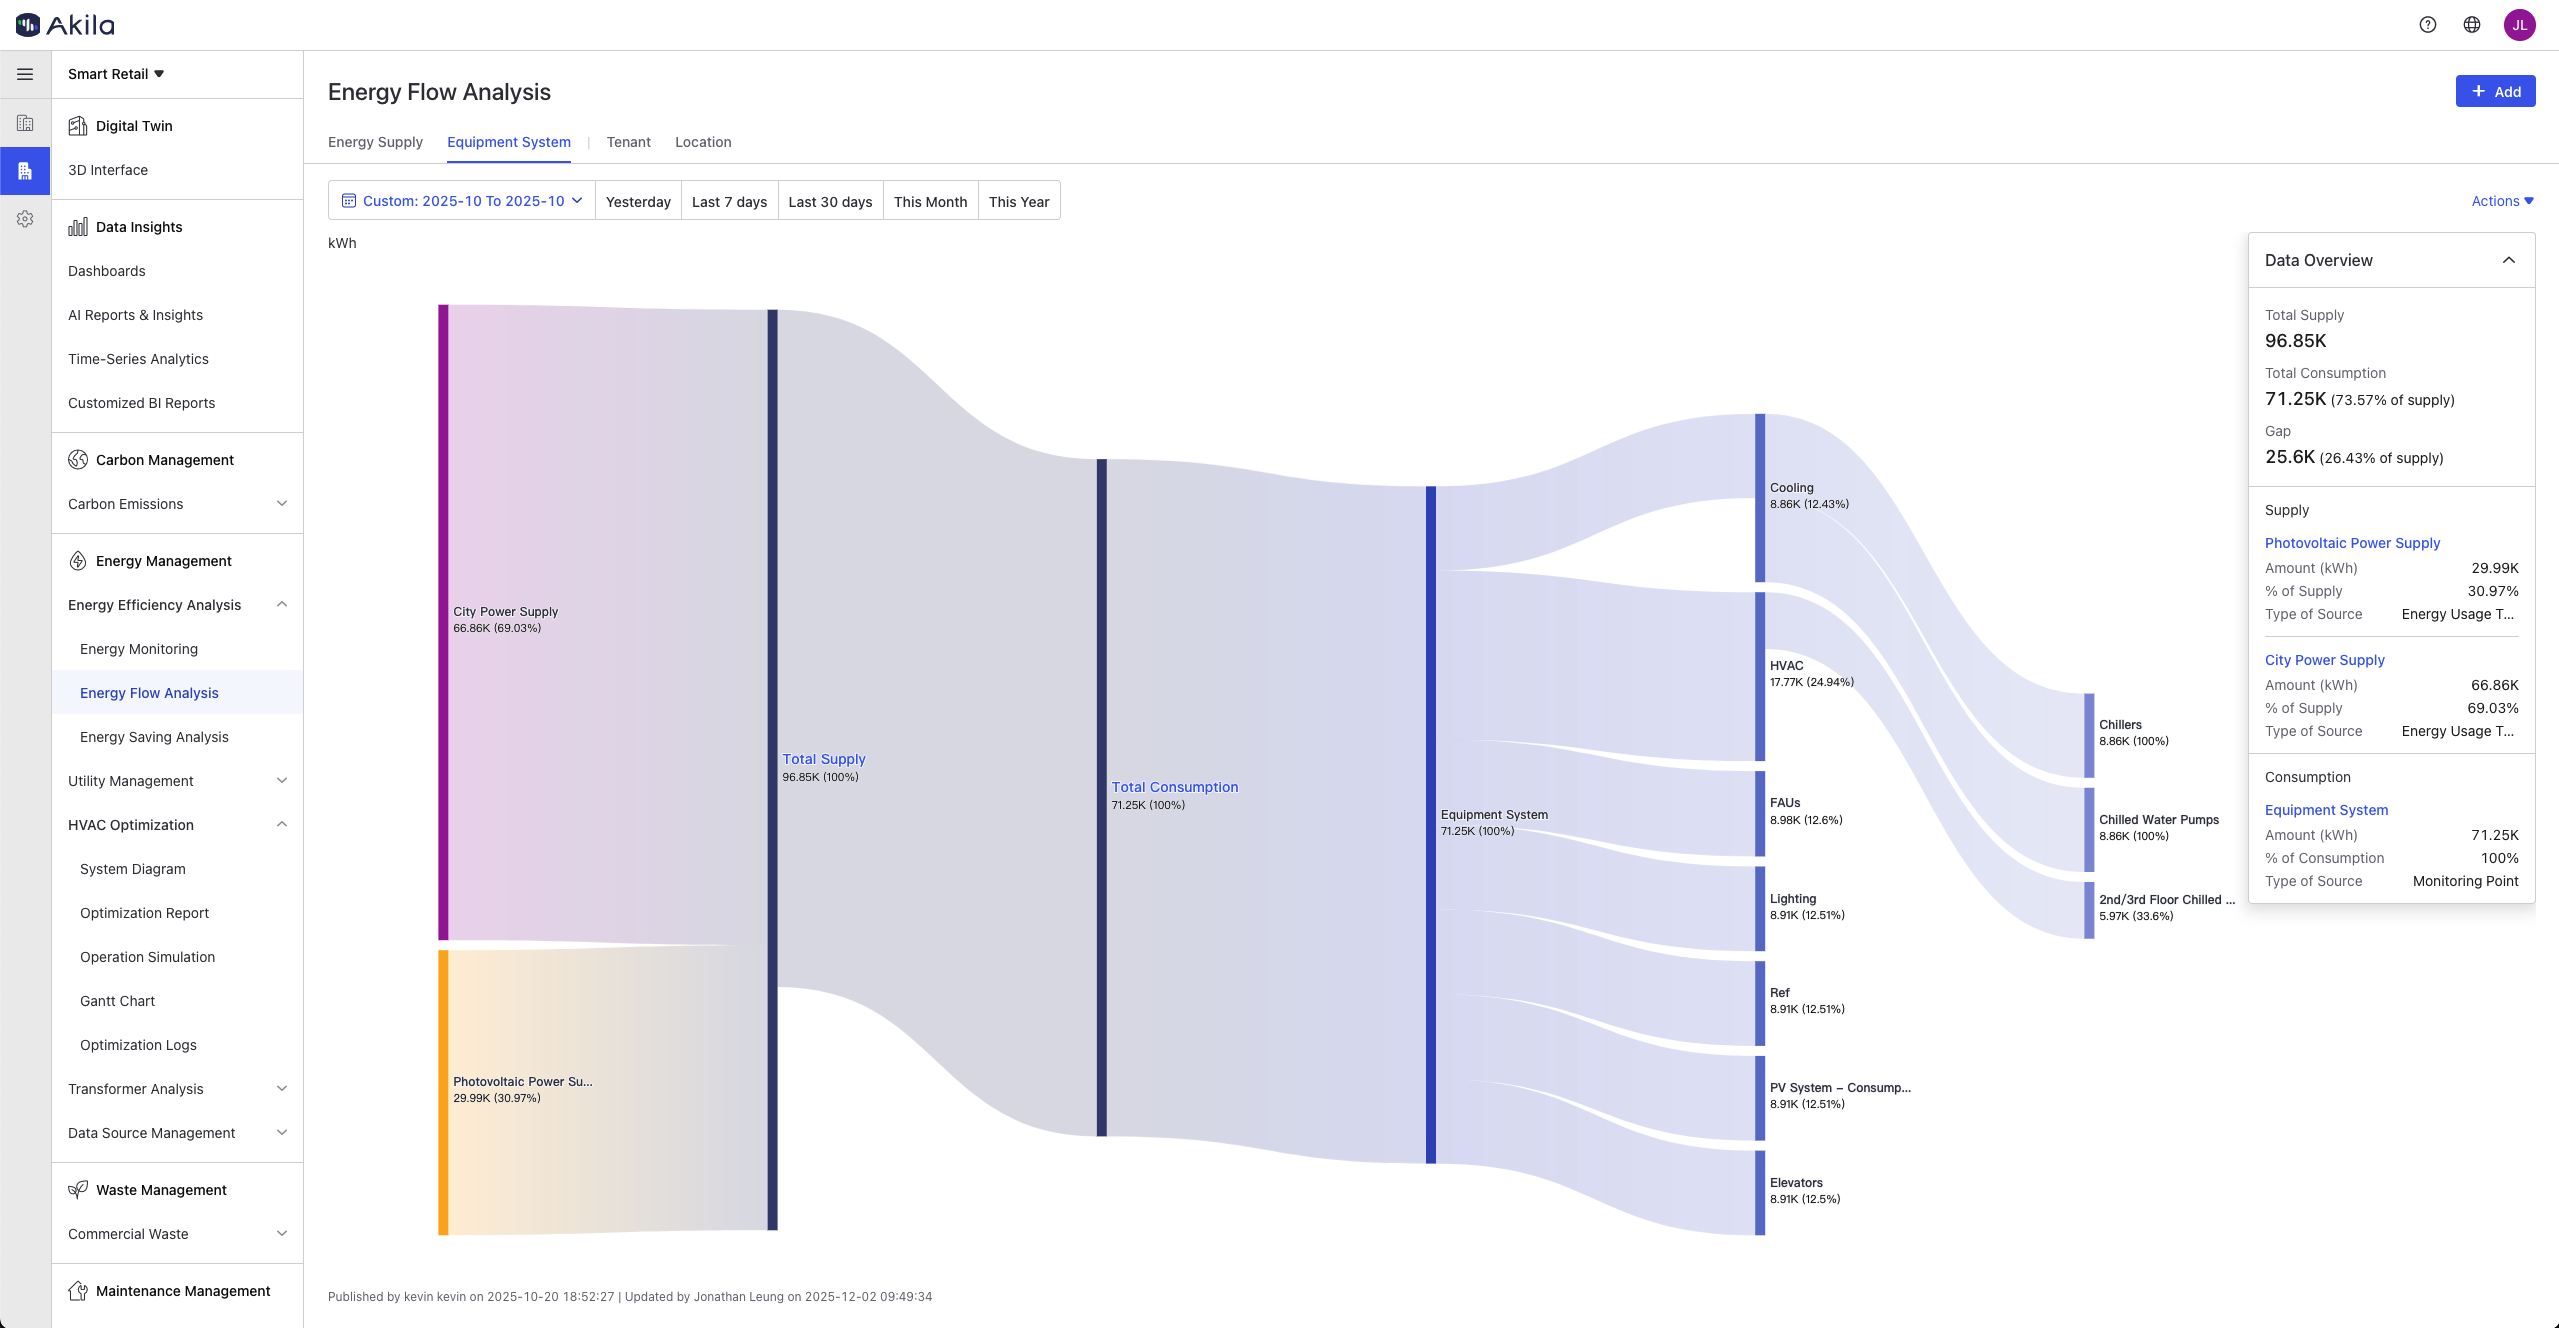
Task: Expand the Carbon Emissions submenu
Action: pos(282,504)
